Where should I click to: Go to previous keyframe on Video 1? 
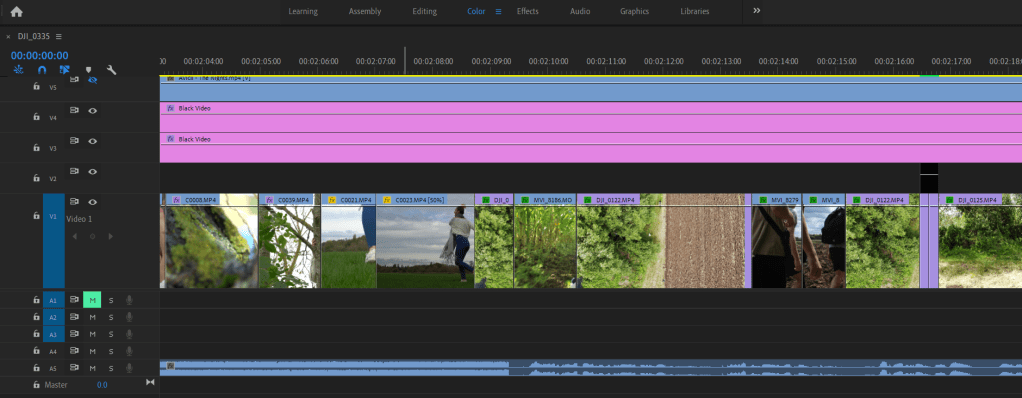[x=75, y=236]
